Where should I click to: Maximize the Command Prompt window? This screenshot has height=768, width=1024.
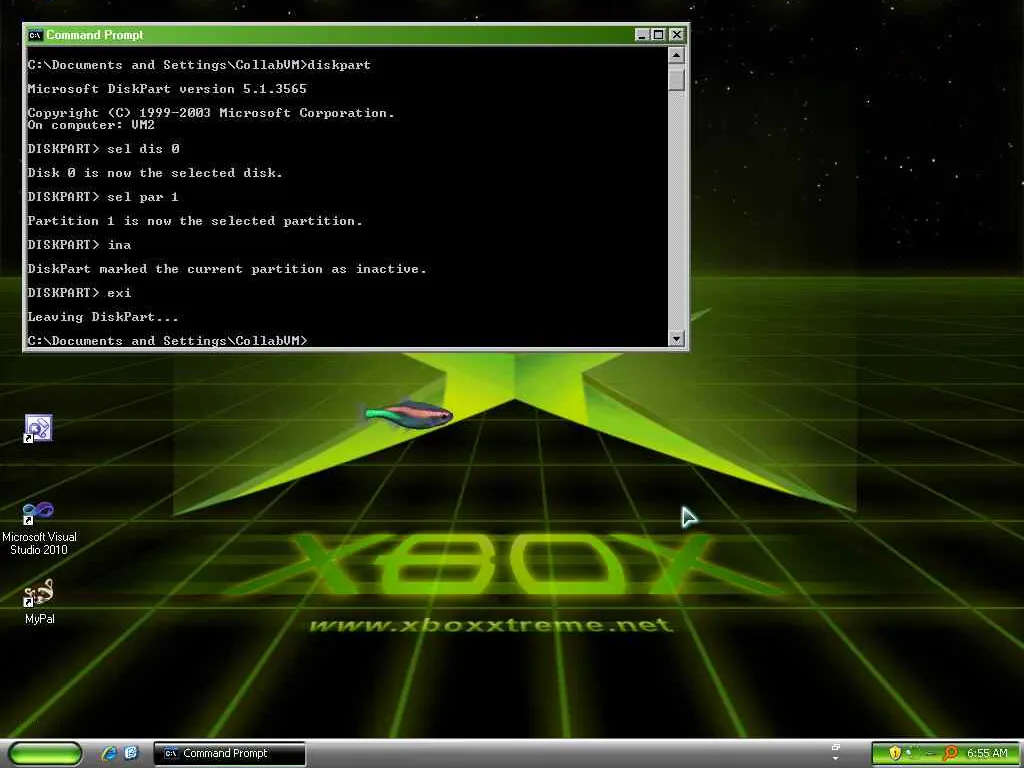[x=658, y=35]
